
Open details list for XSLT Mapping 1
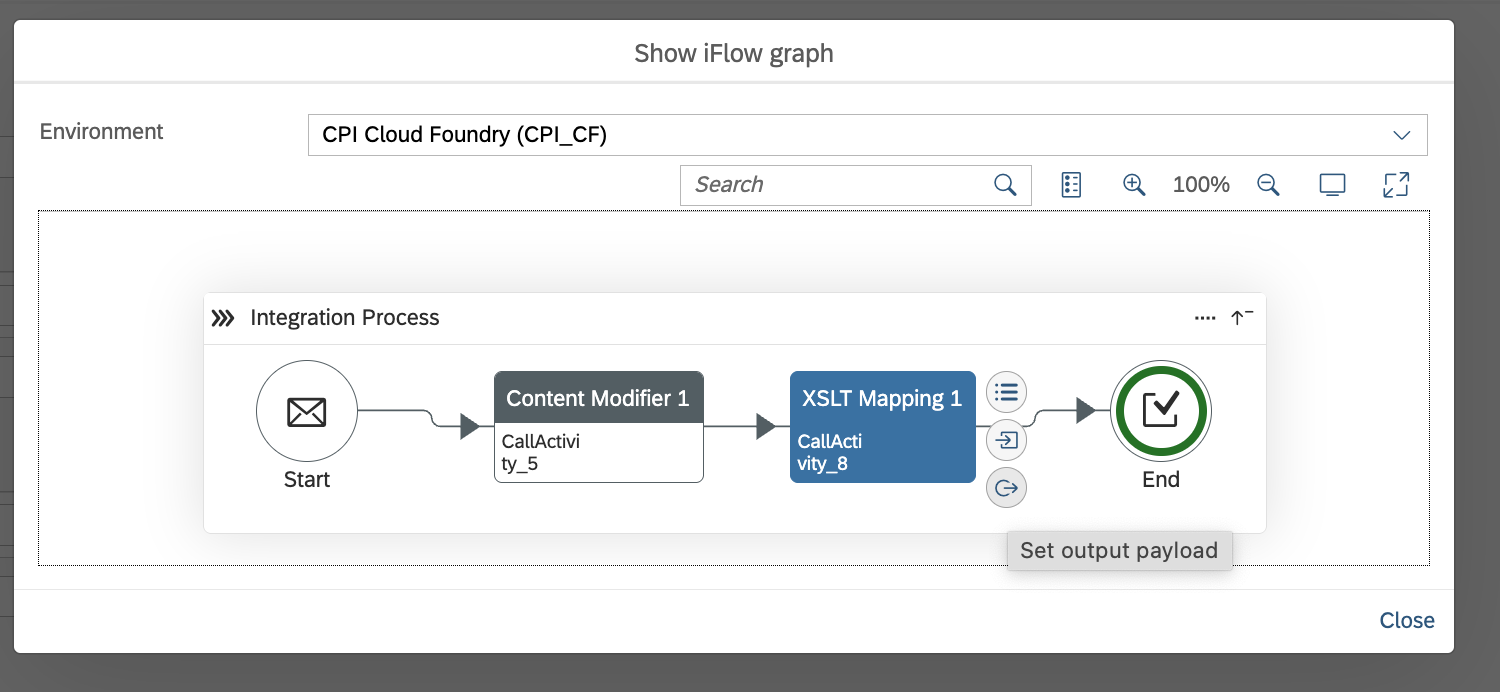1006,391
